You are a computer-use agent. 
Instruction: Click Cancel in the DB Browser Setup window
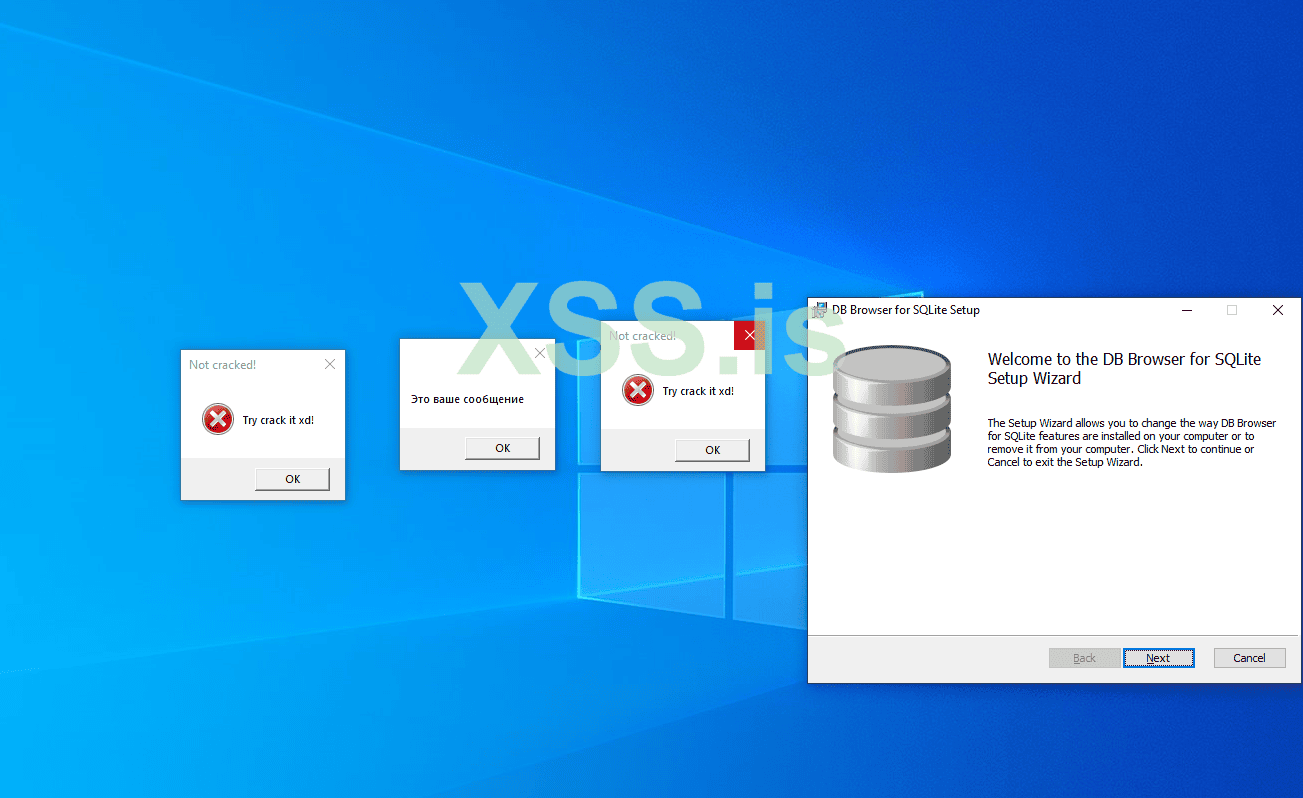(1249, 658)
